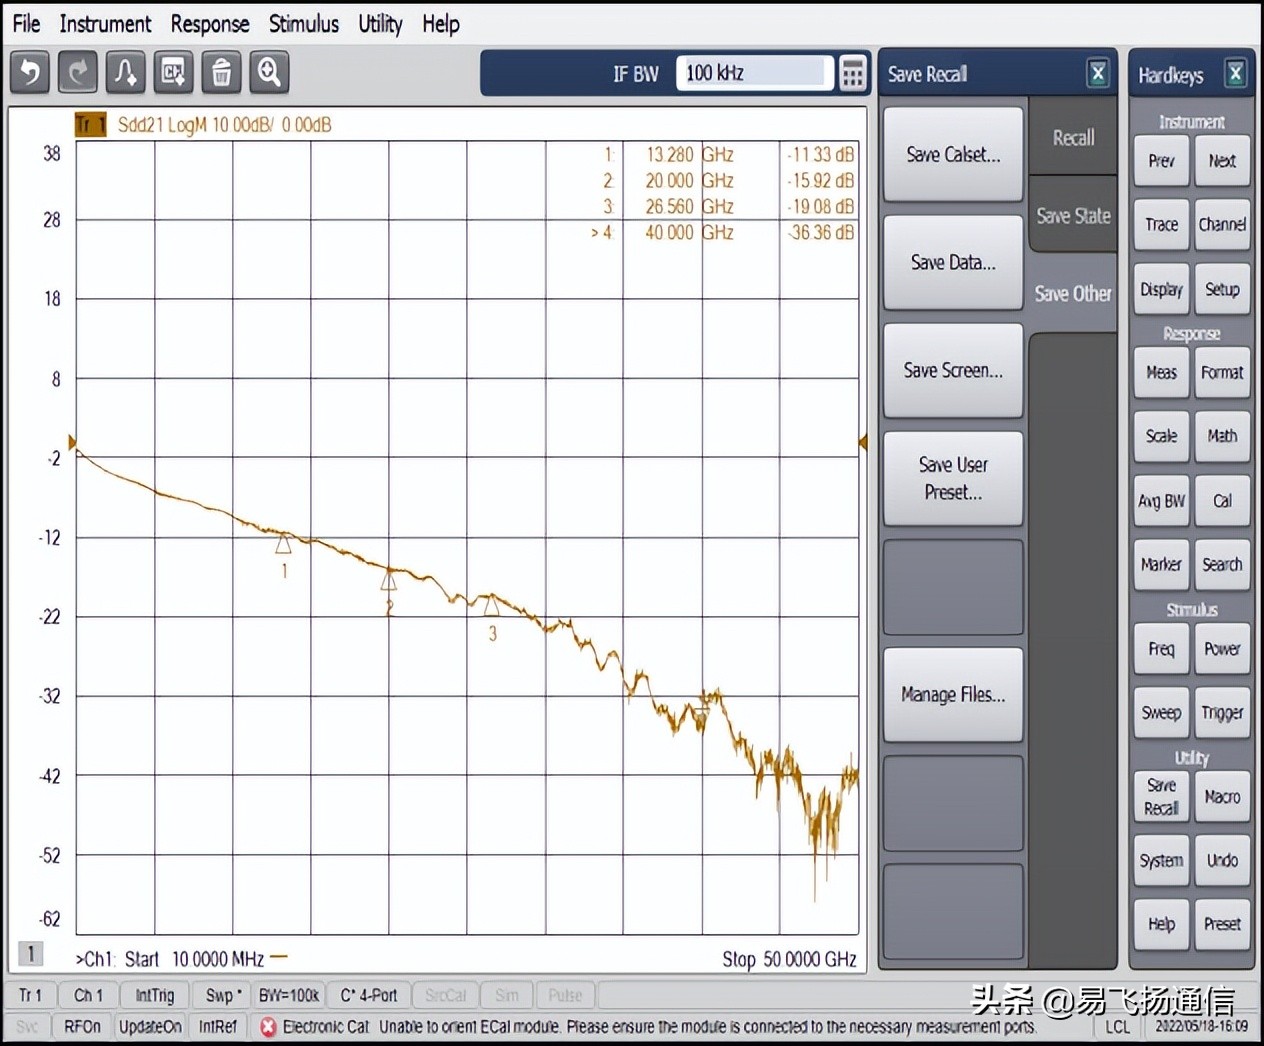1264x1046 pixels.
Task: Close the Hardkeys panel
Action: (x=1236, y=74)
